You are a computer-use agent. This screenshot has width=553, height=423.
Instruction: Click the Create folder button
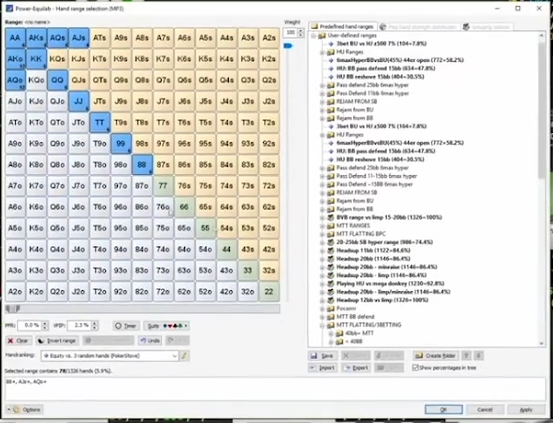pyautogui.click(x=436, y=356)
